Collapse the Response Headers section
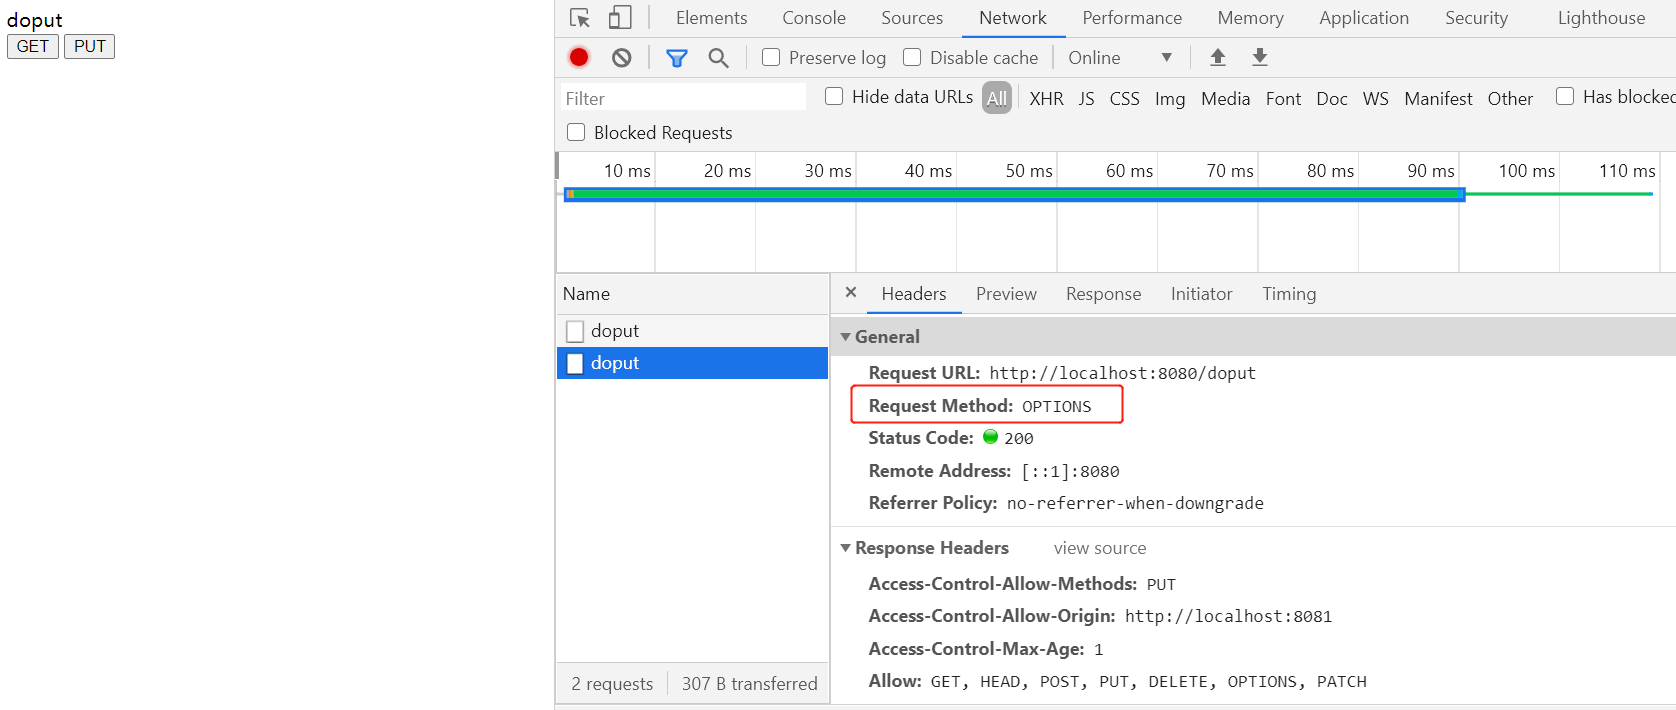The height and width of the screenshot is (710, 1676). click(x=846, y=548)
